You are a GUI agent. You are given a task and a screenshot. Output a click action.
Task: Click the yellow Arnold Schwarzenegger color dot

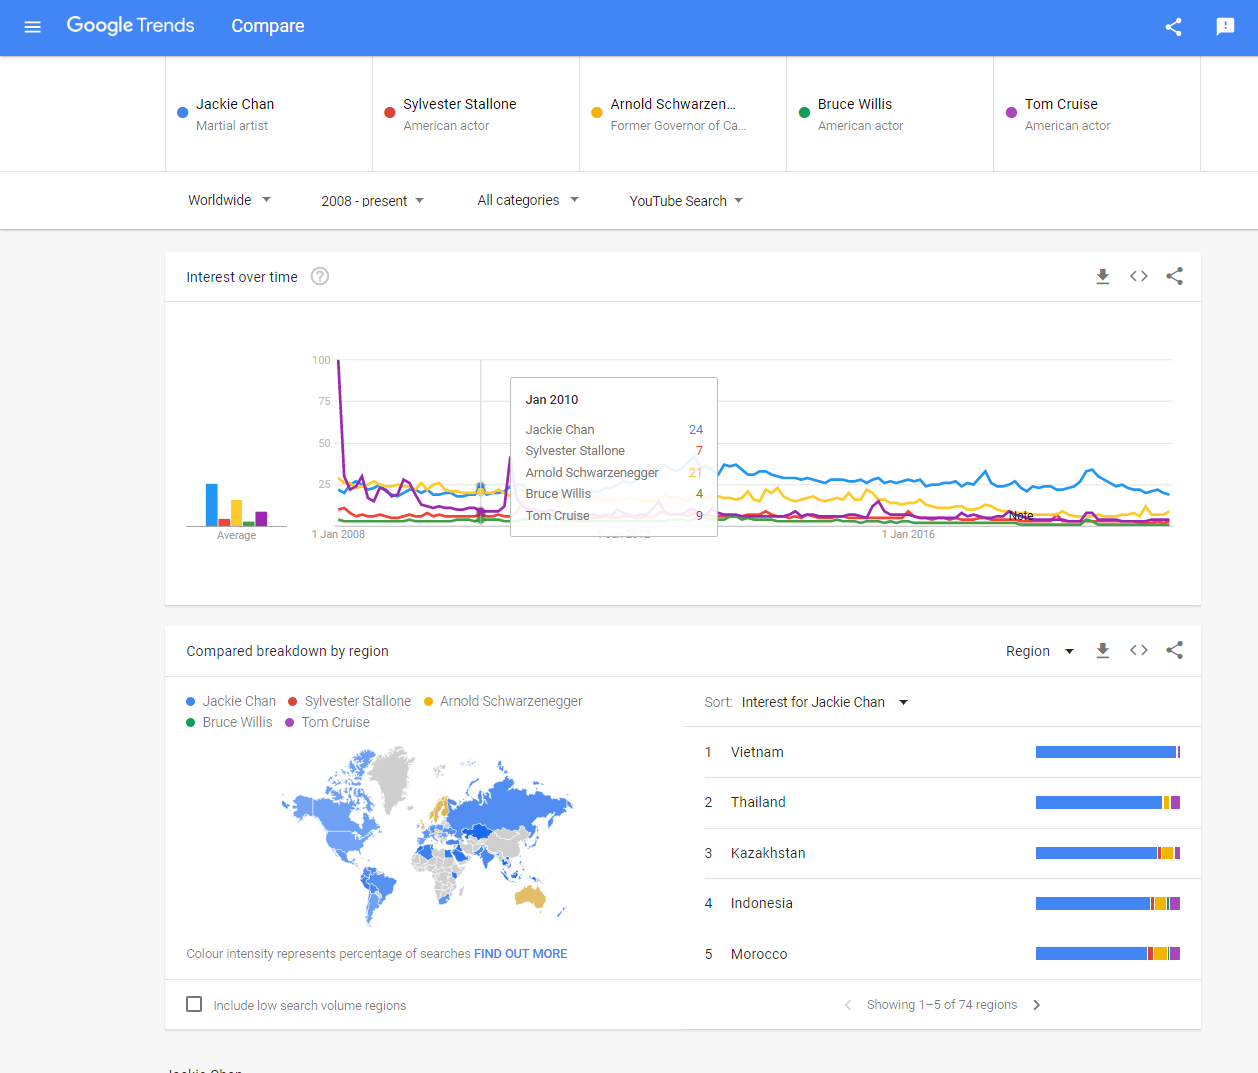(596, 113)
